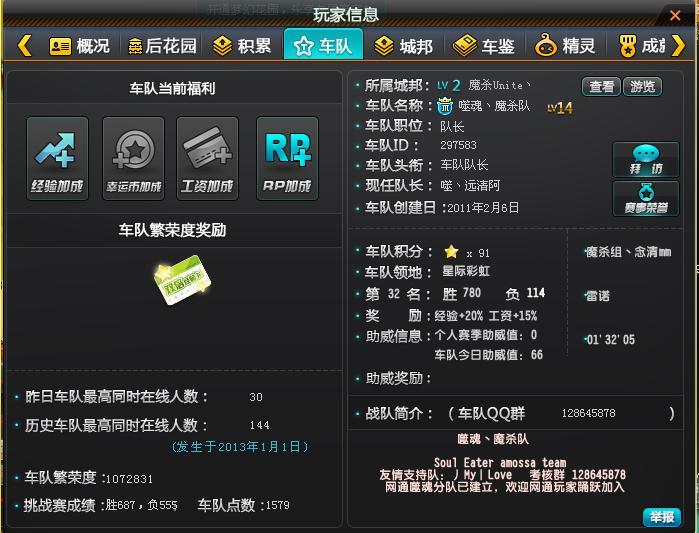Open the 车鉴 car catalog tab

pos(485,46)
